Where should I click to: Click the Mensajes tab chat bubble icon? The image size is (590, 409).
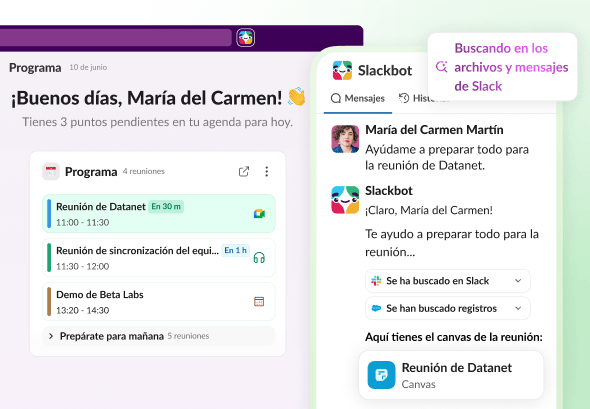point(336,99)
